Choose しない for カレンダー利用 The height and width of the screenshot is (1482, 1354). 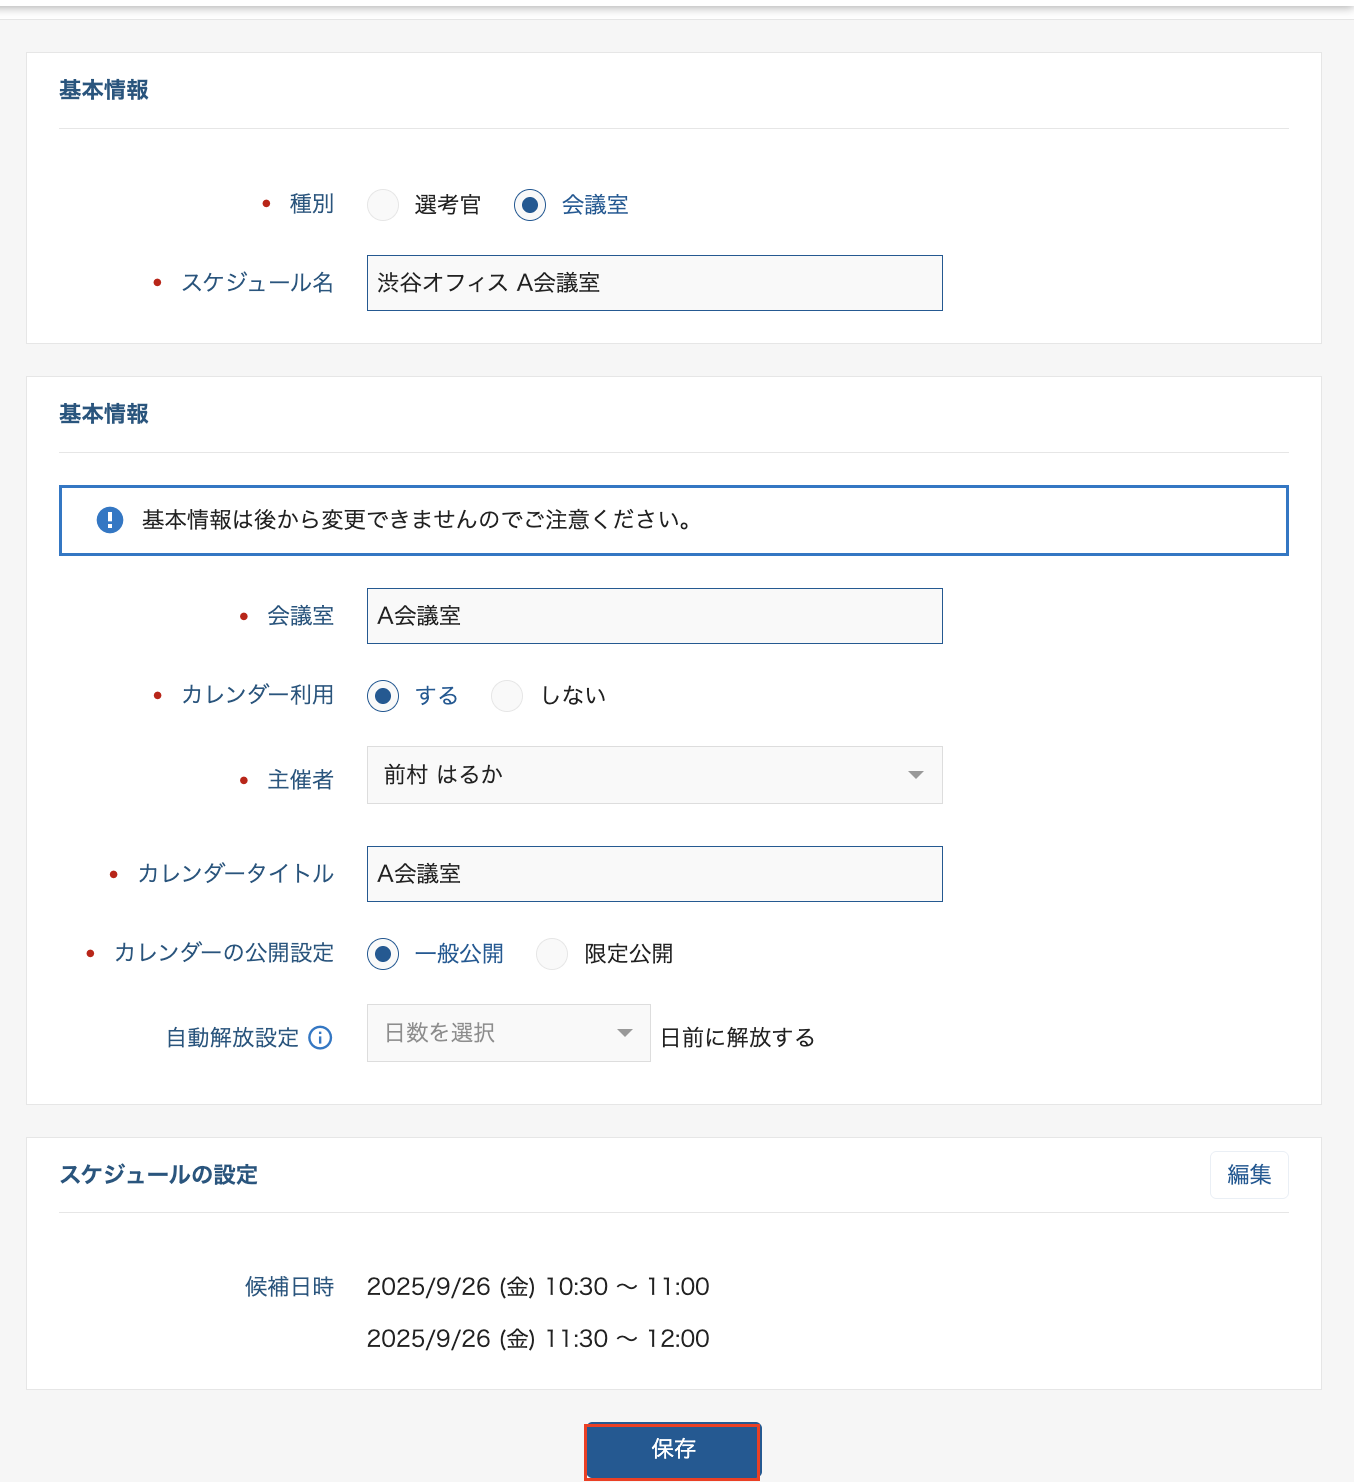[x=507, y=696]
